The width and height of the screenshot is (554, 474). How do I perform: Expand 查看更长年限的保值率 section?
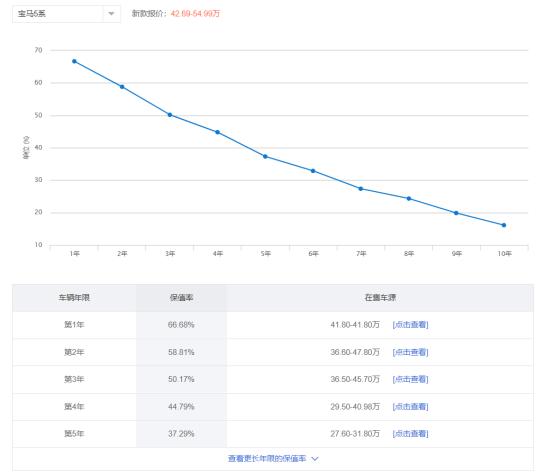273,458
